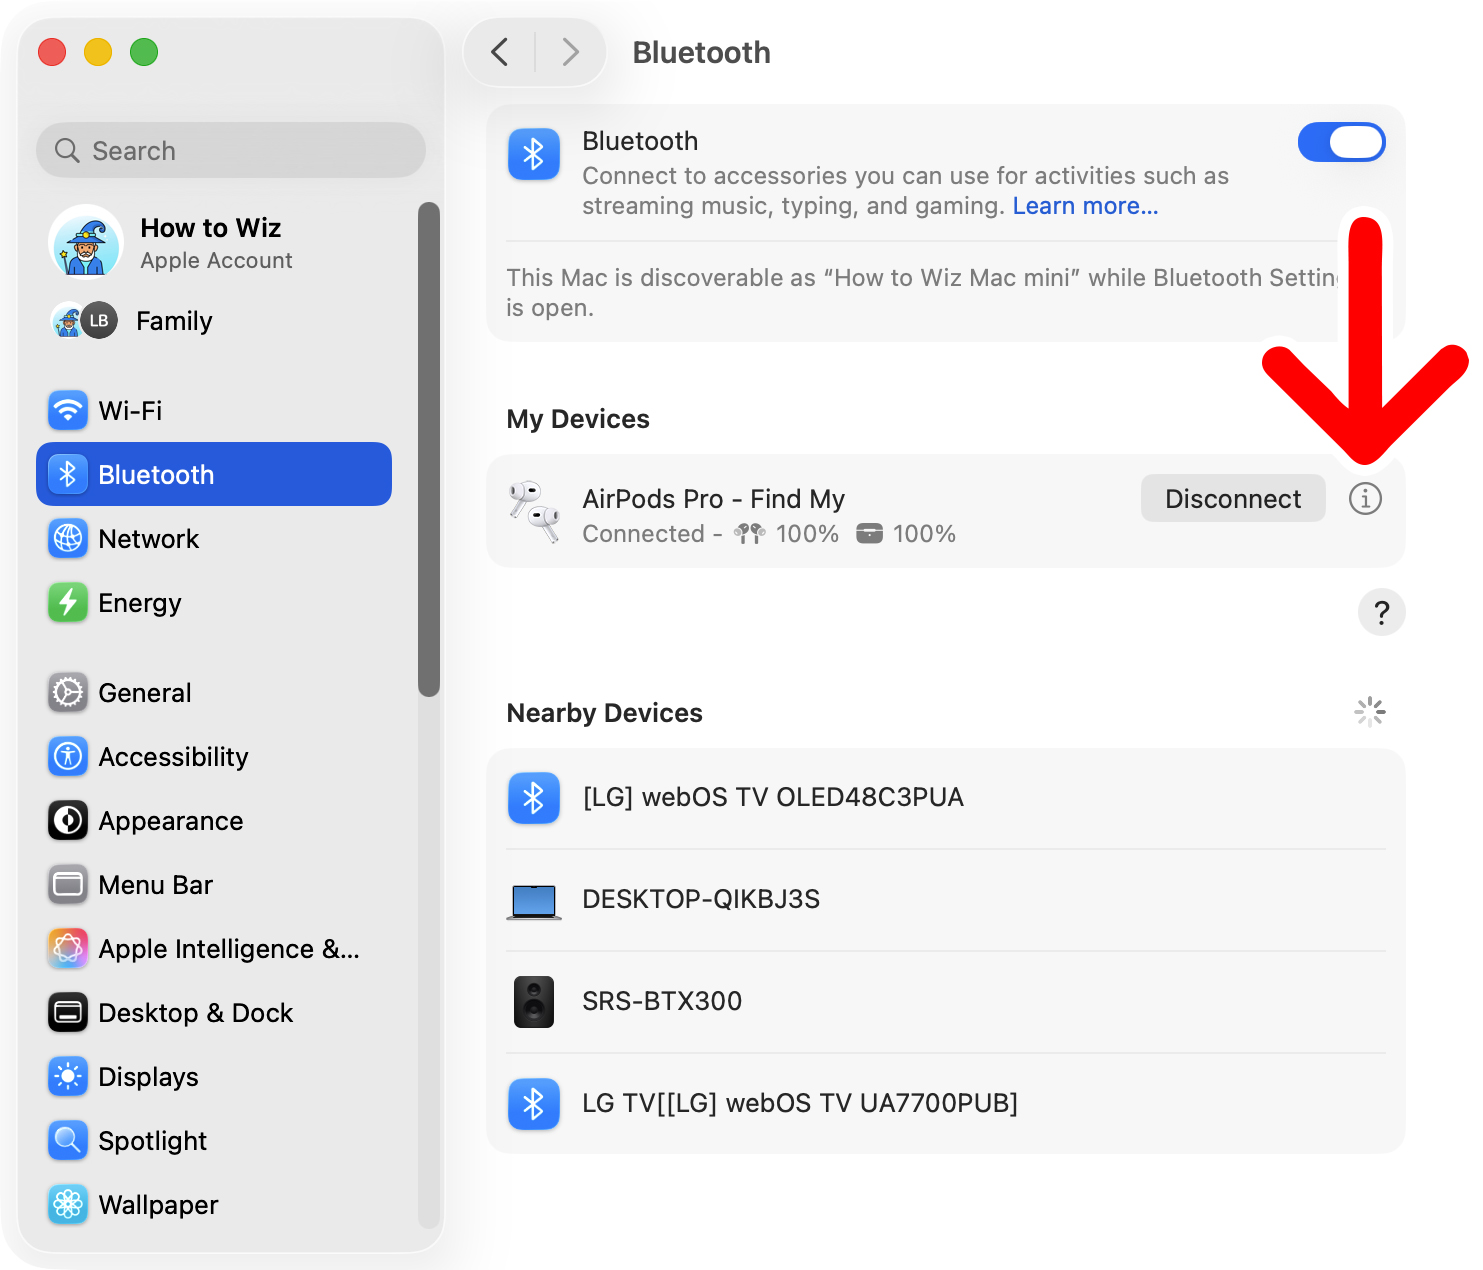This screenshot has height=1270, width=1483.
Task: Click inside the Search field
Action: [230, 150]
